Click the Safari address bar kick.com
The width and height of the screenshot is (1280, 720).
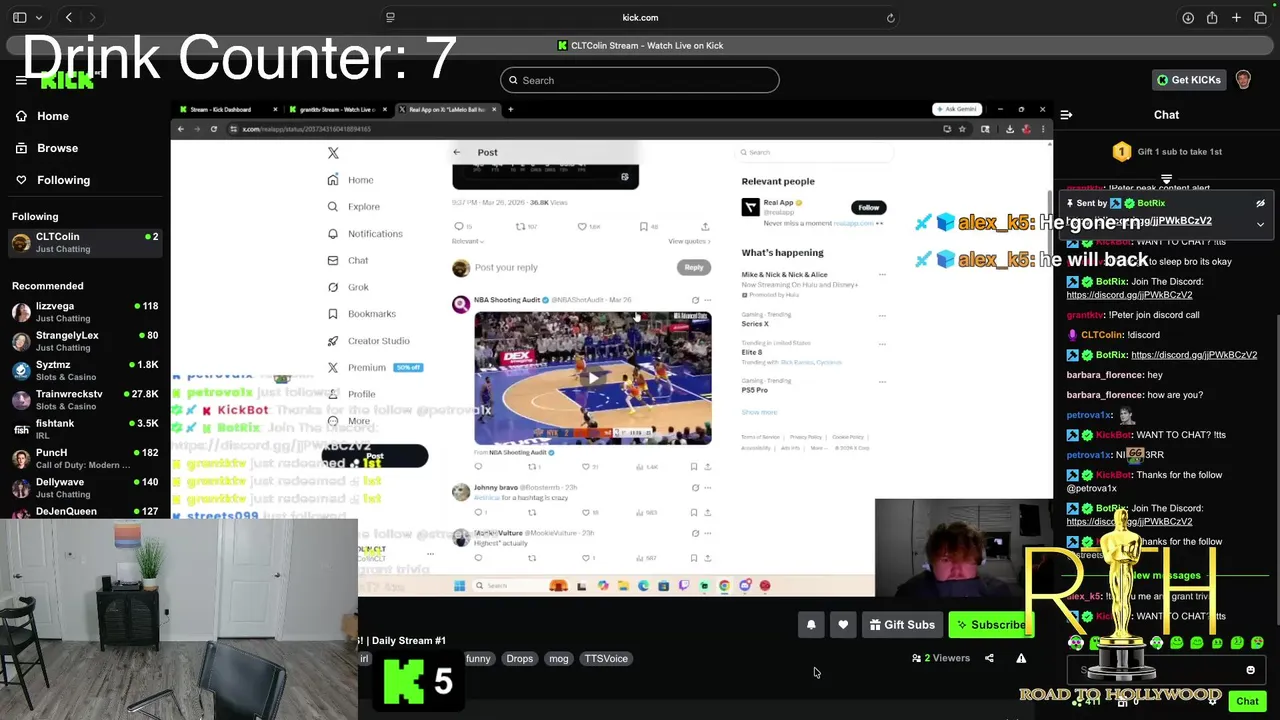[640, 17]
